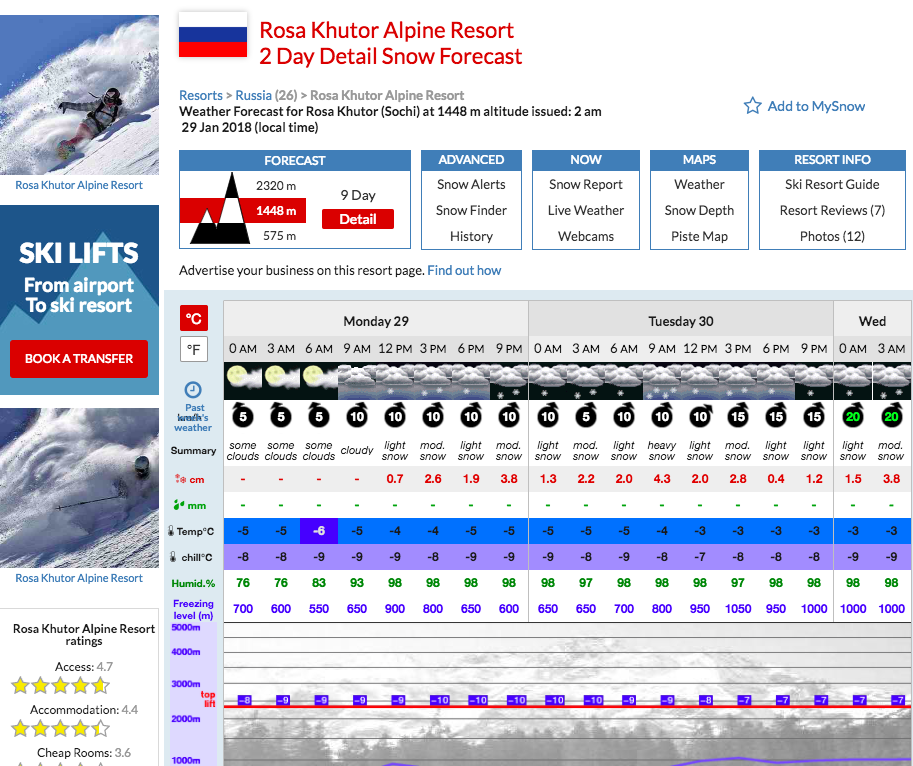Select the 1448 m elevation level

tap(276, 211)
